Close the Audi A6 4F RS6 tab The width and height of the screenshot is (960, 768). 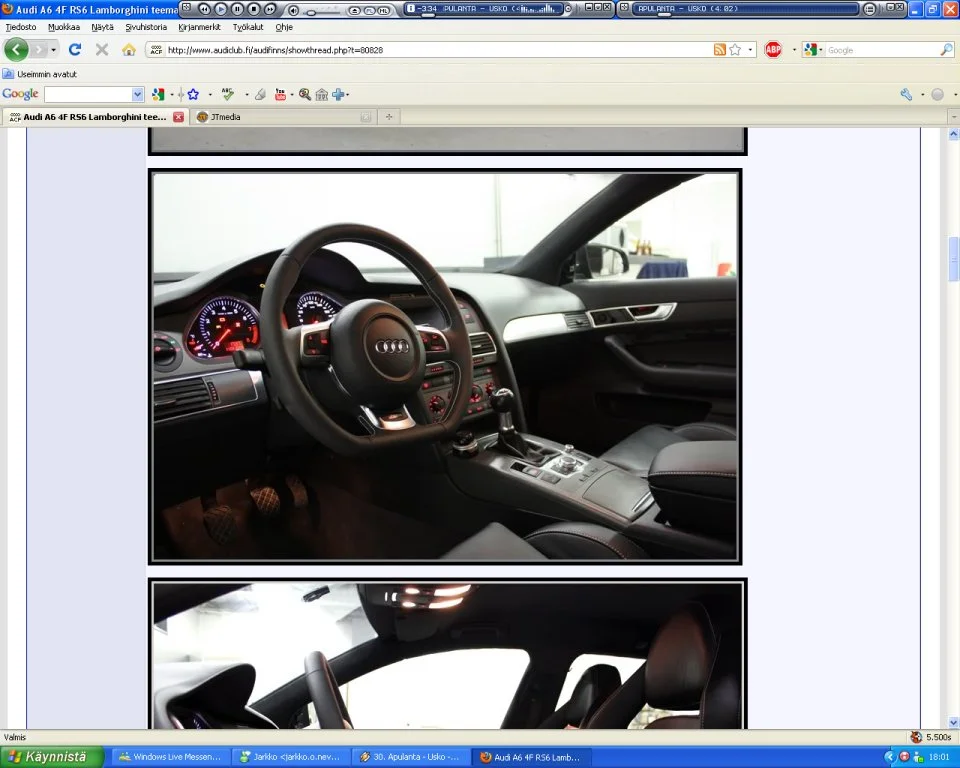tap(178, 117)
